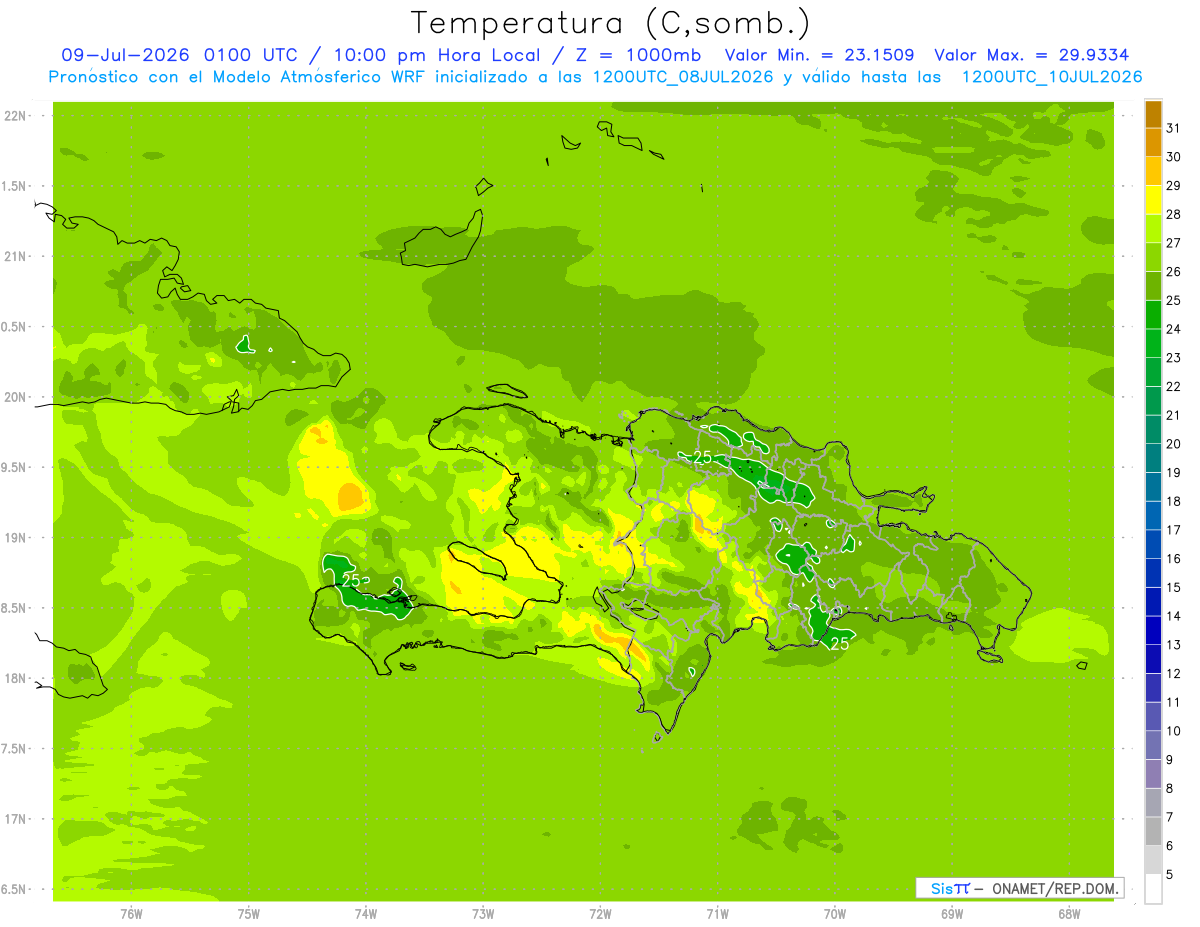Click the legend swatch between 27 and 28
The width and height of the screenshot is (1200, 927).
(1154, 229)
